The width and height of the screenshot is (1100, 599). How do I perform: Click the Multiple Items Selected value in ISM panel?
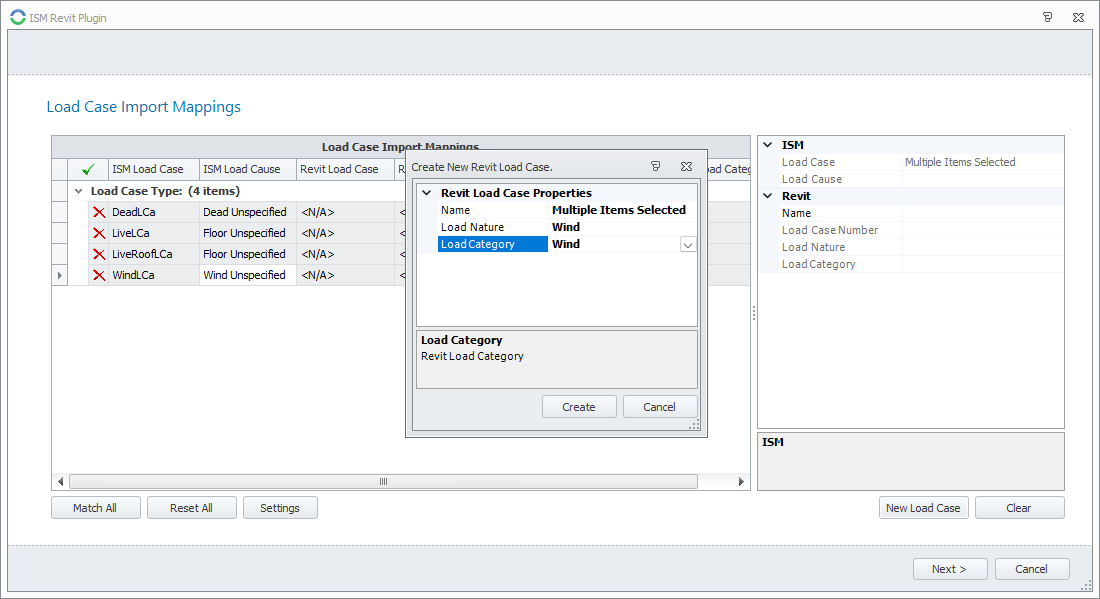point(983,162)
